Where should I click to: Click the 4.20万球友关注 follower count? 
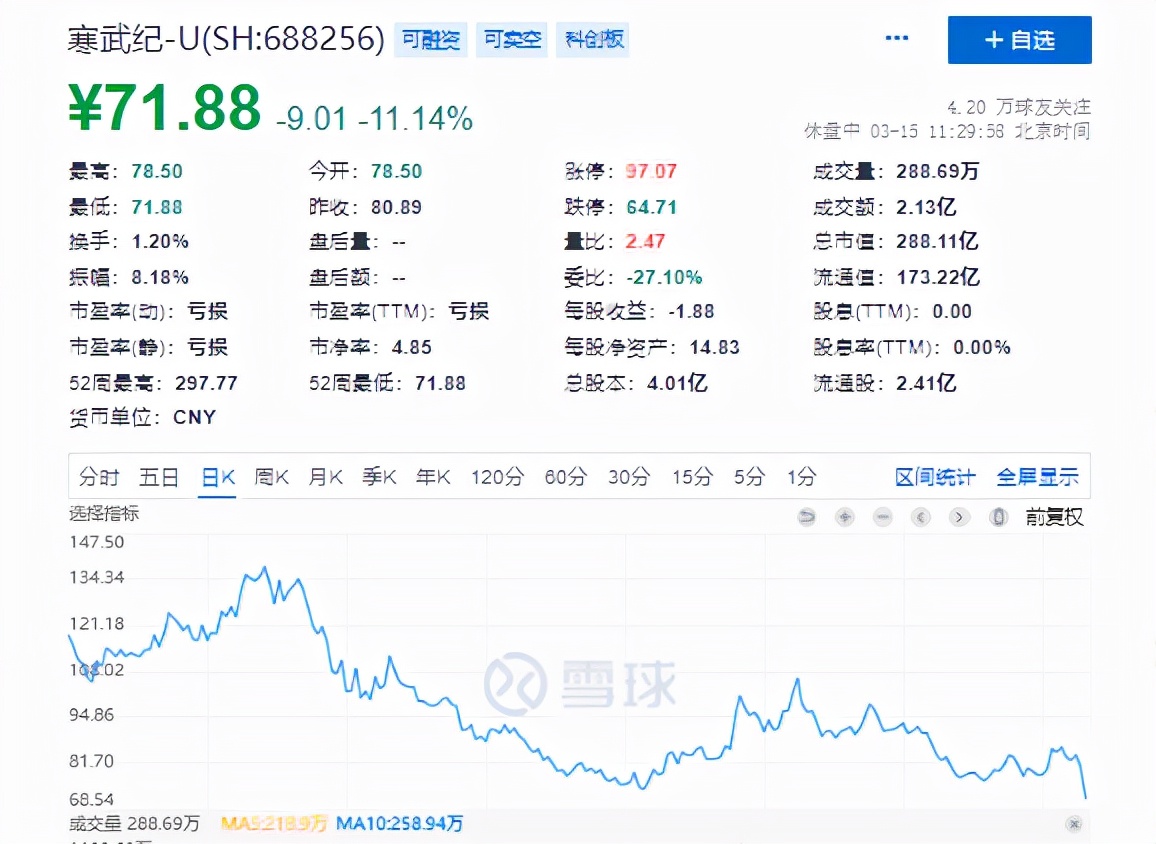coord(1019,108)
